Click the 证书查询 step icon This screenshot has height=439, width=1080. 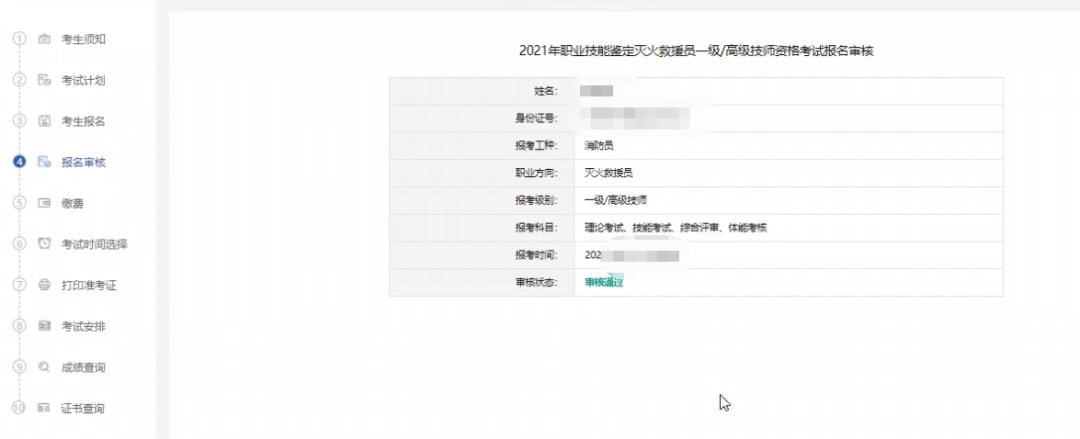click(x=44, y=408)
